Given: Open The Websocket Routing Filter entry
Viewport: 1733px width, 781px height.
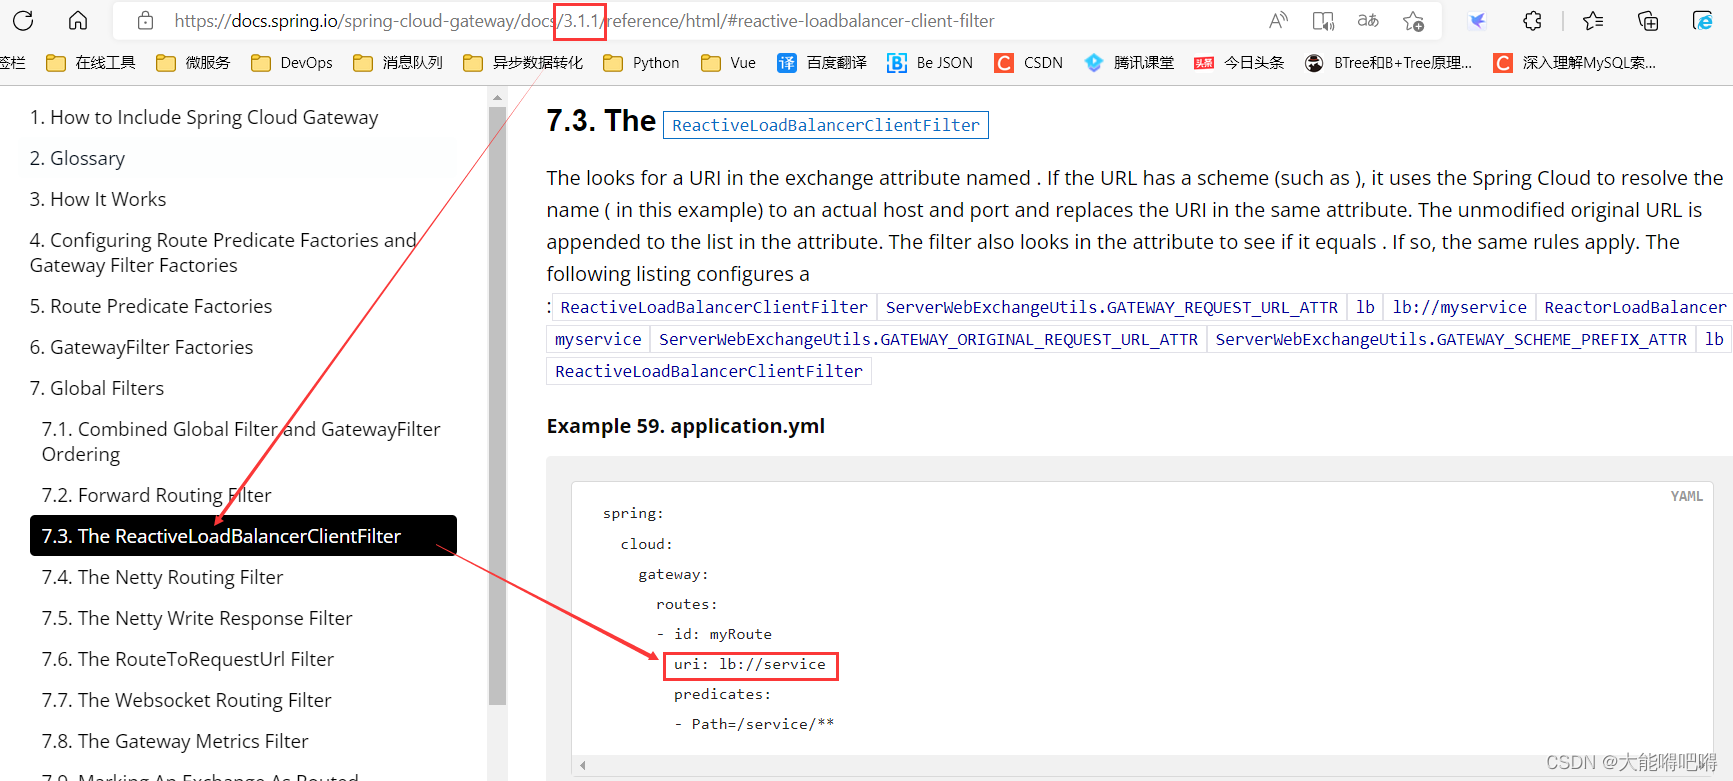Looking at the screenshot, I should pos(186,700).
